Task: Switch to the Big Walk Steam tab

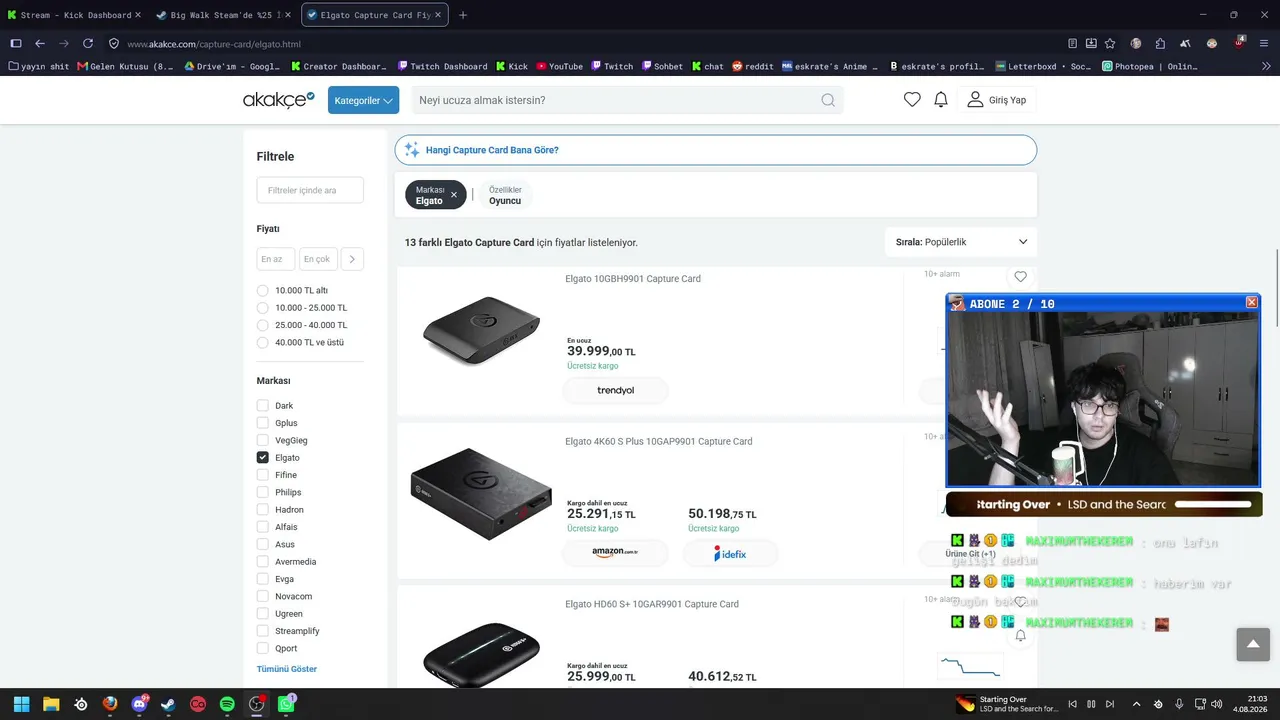Action: pos(223,15)
